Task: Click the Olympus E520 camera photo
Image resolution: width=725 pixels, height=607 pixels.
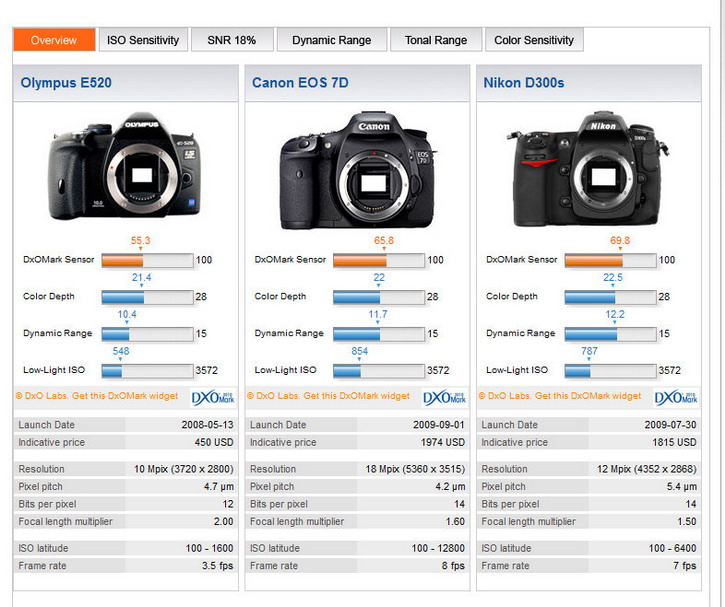Action: (125, 166)
